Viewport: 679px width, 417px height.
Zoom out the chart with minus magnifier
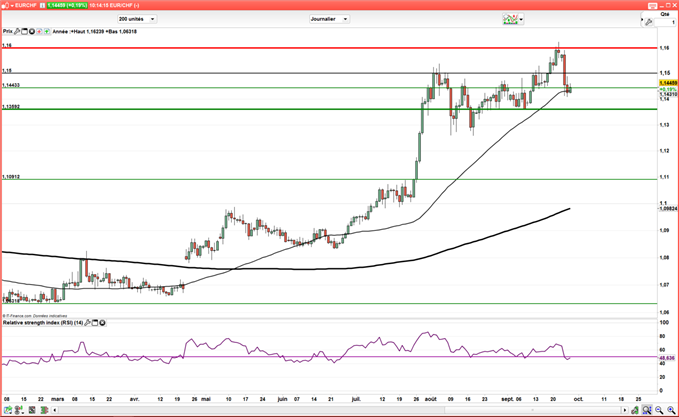[659, 410]
